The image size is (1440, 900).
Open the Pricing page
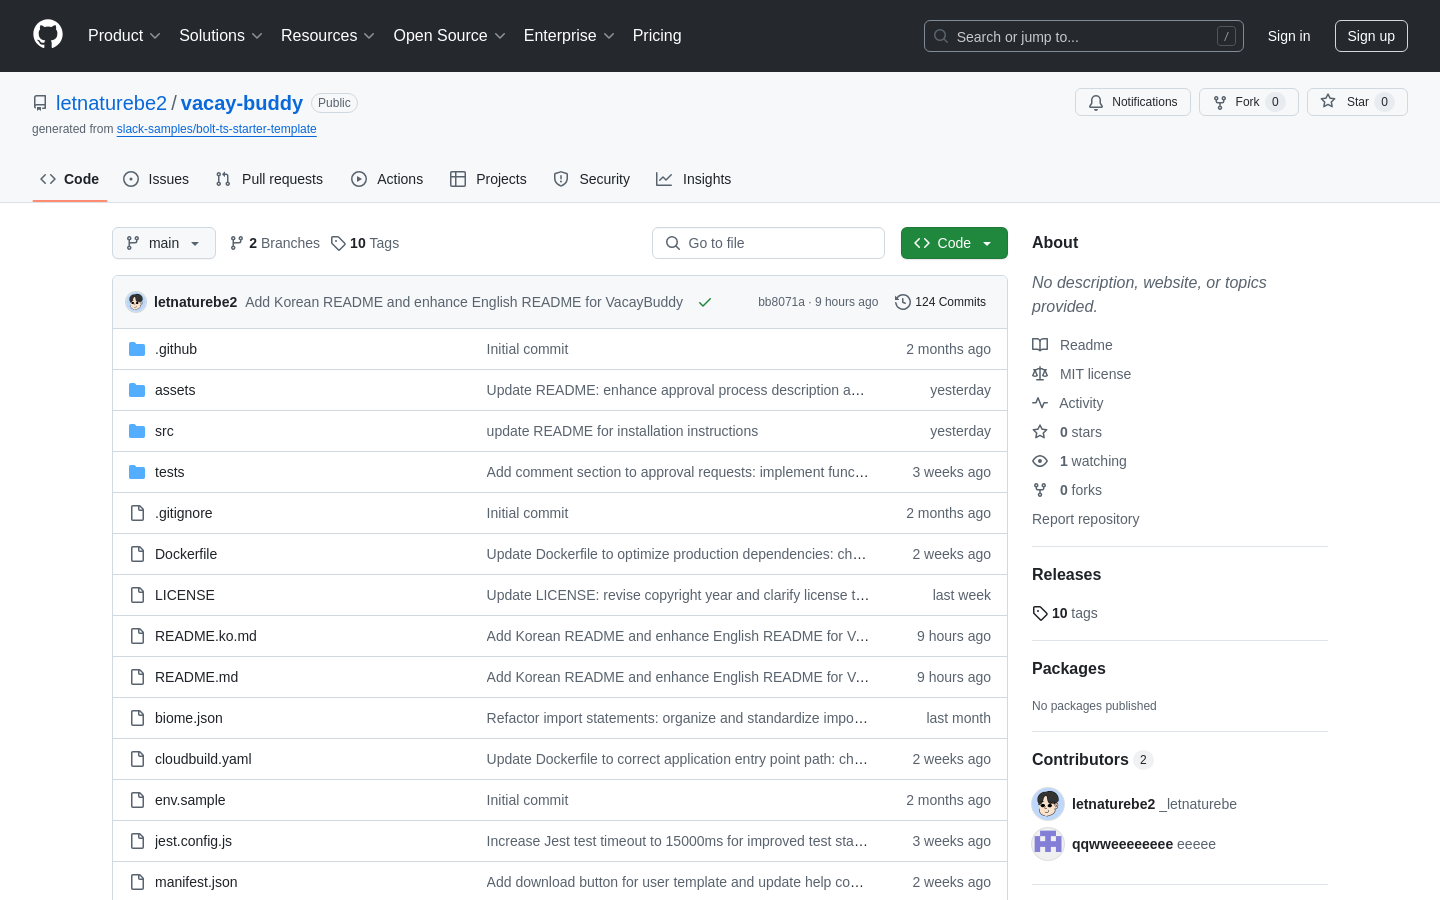coord(657,35)
